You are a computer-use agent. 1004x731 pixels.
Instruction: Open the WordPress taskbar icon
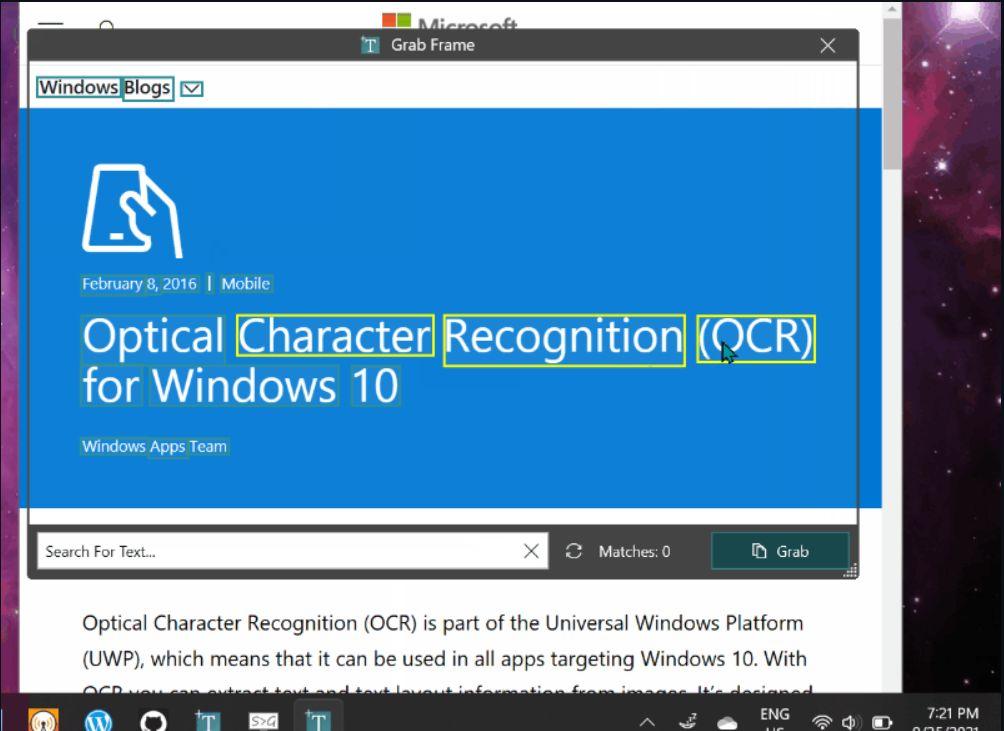pos(98,721)
